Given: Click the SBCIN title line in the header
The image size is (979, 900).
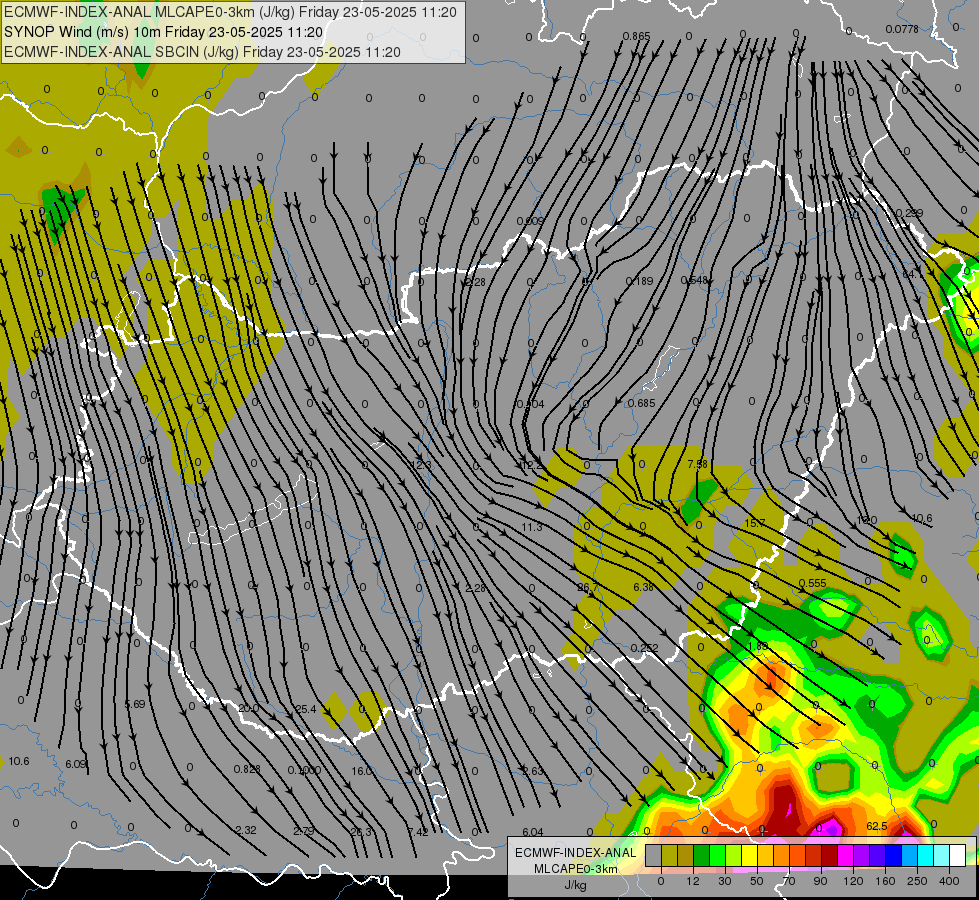Looking at the screenshot, I should 202,52.
